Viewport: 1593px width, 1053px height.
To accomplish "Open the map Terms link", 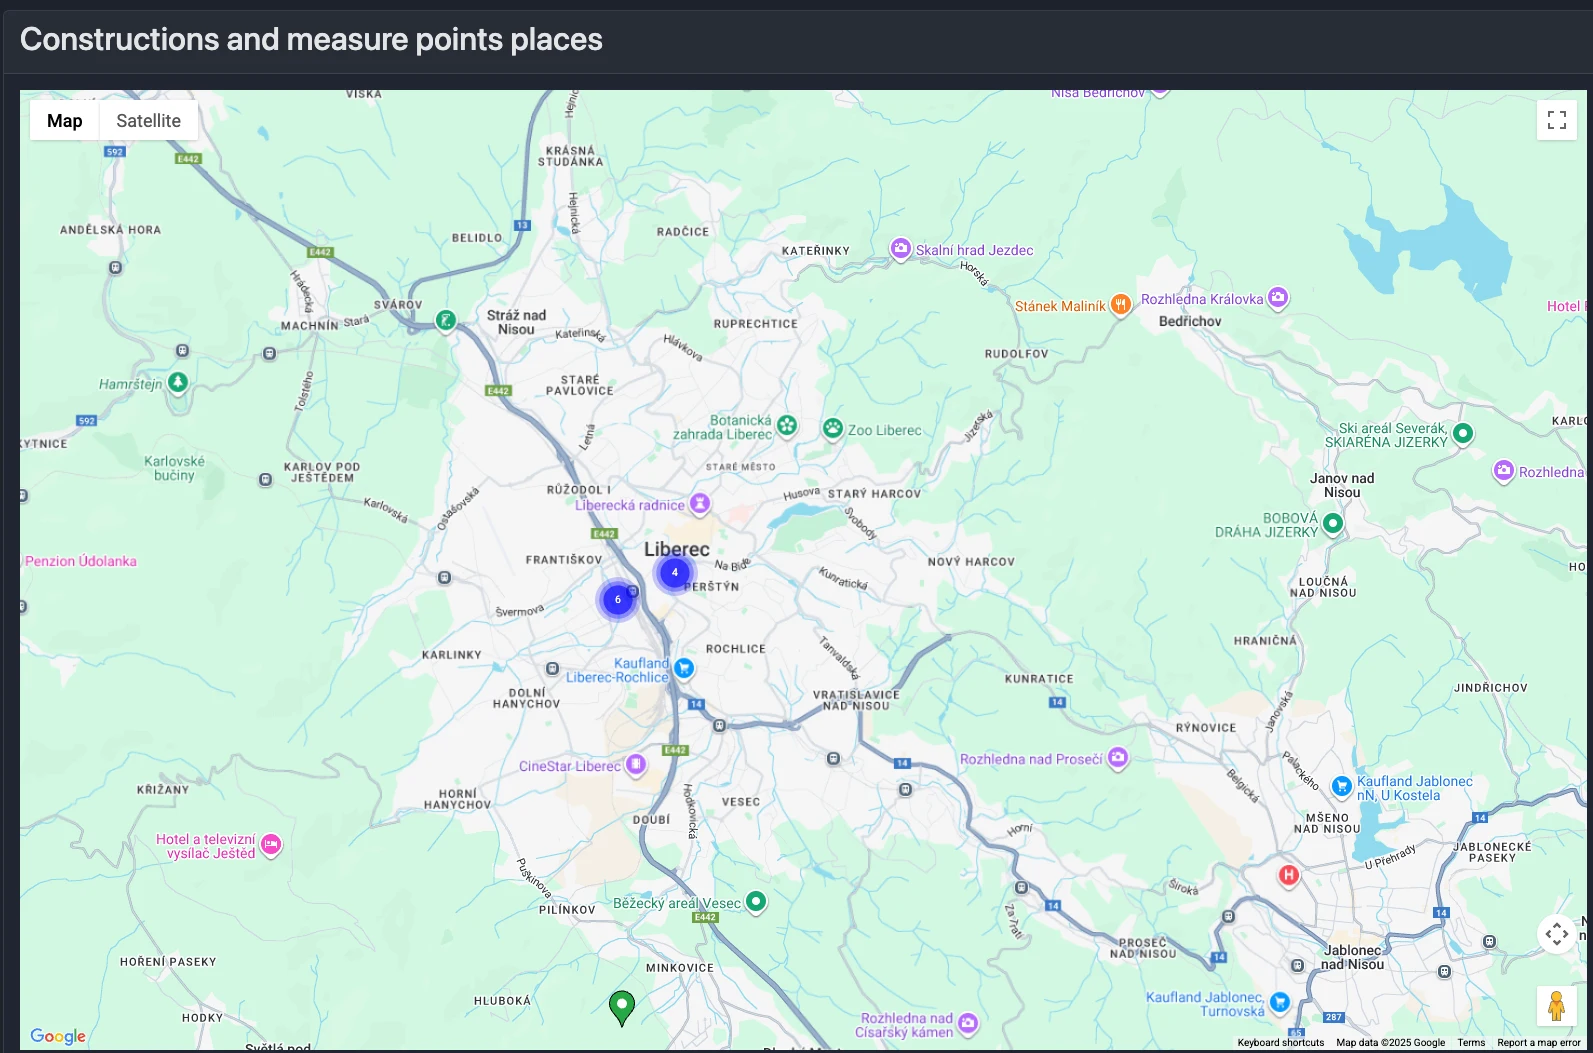I will pos(1471,1042).
